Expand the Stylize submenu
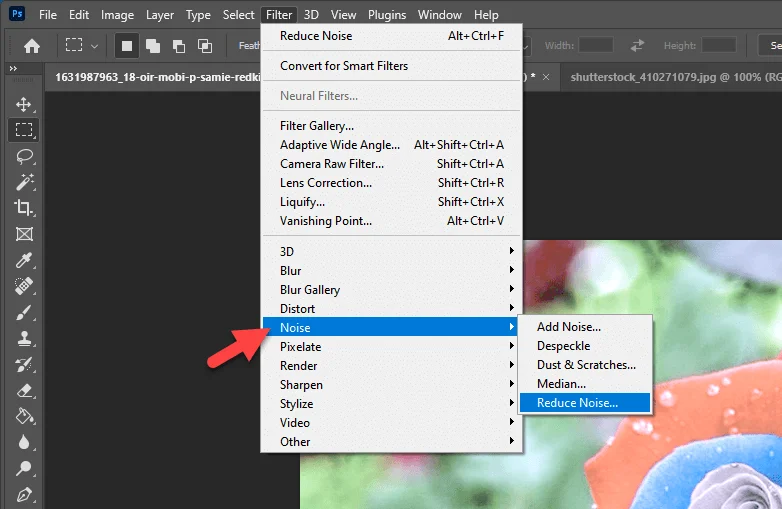 pos(391,403)
